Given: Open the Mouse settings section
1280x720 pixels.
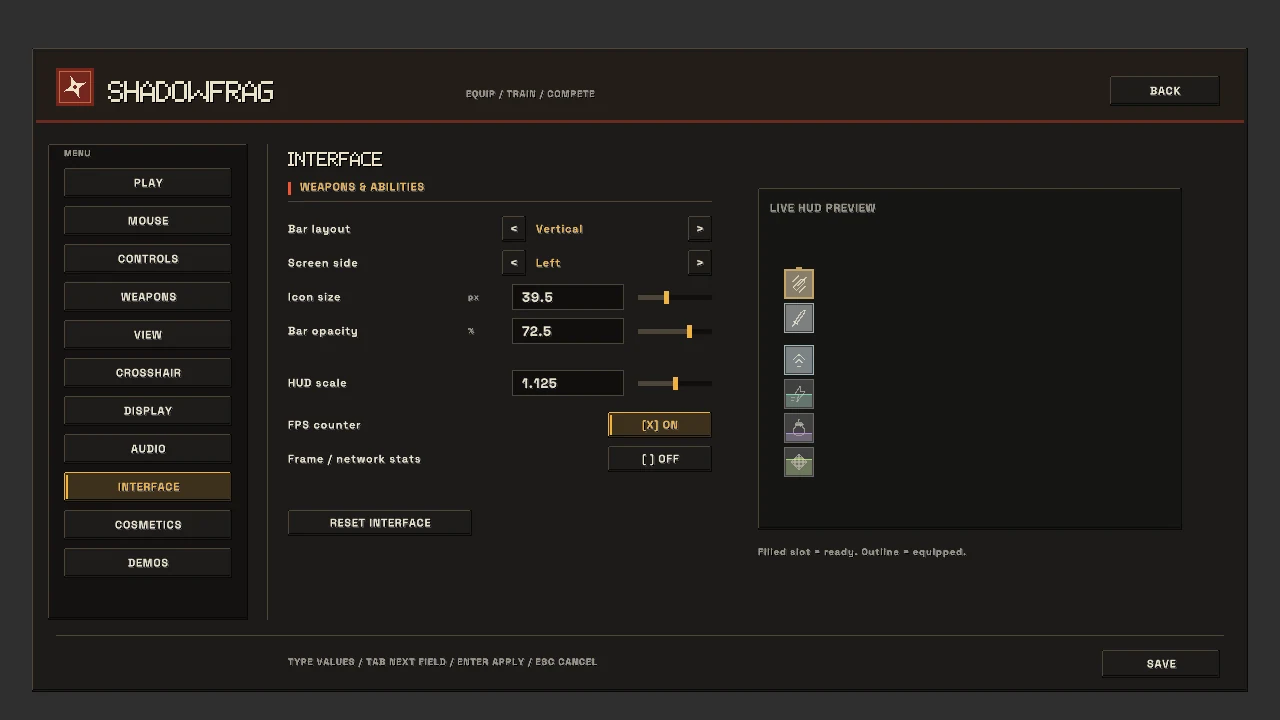Looking at the screenshot, I should [x=148, y=221].
